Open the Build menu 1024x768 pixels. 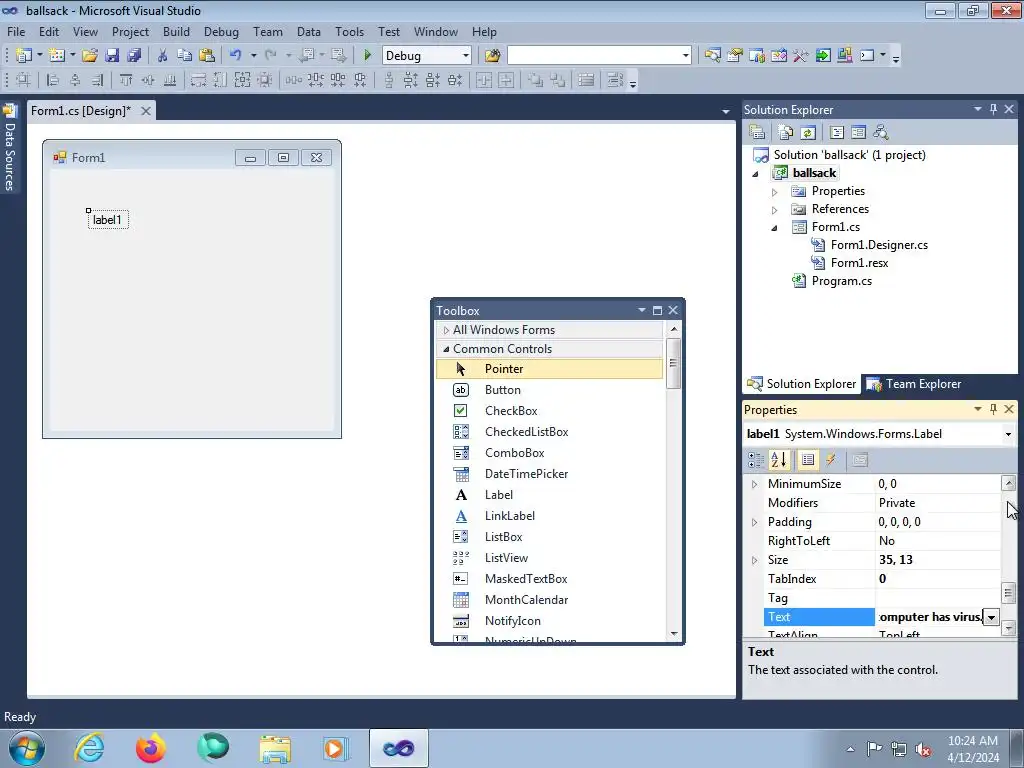[176, 31]
